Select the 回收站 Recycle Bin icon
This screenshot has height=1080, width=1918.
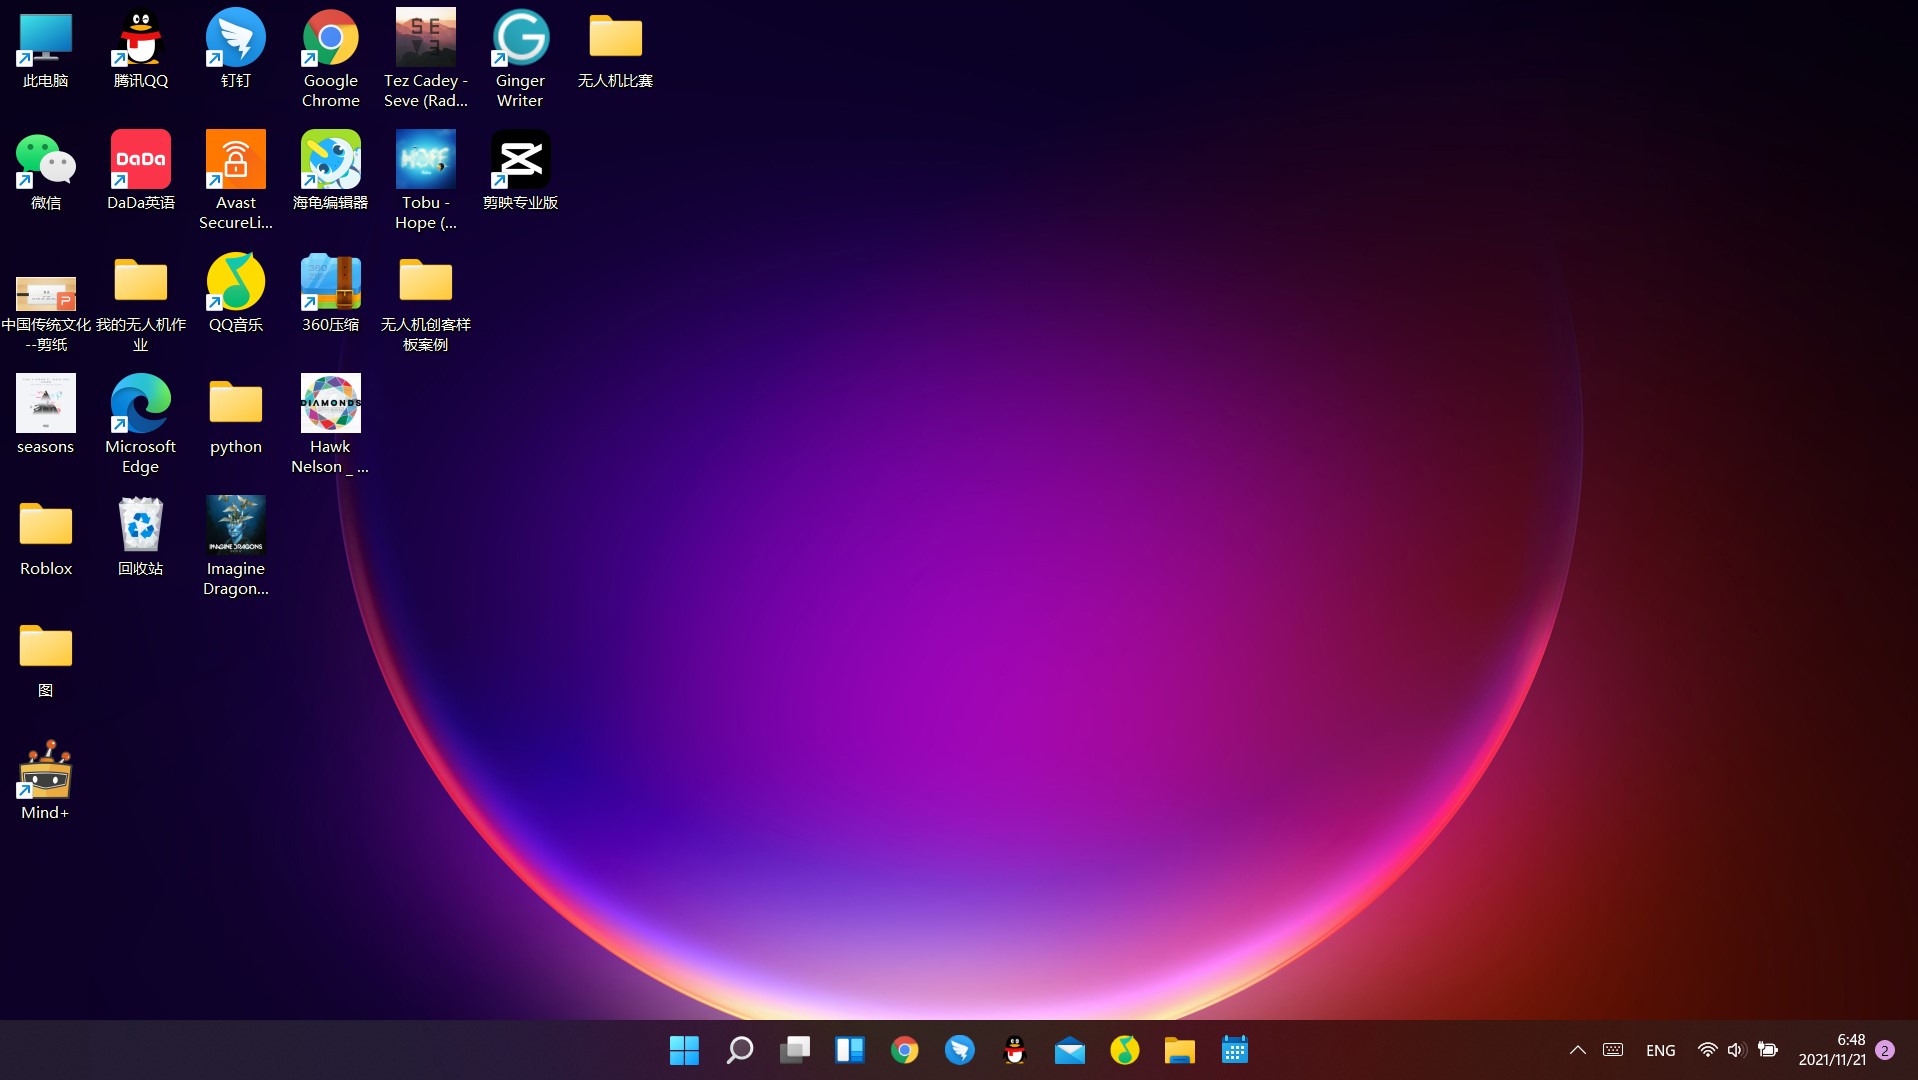[141, 538]
